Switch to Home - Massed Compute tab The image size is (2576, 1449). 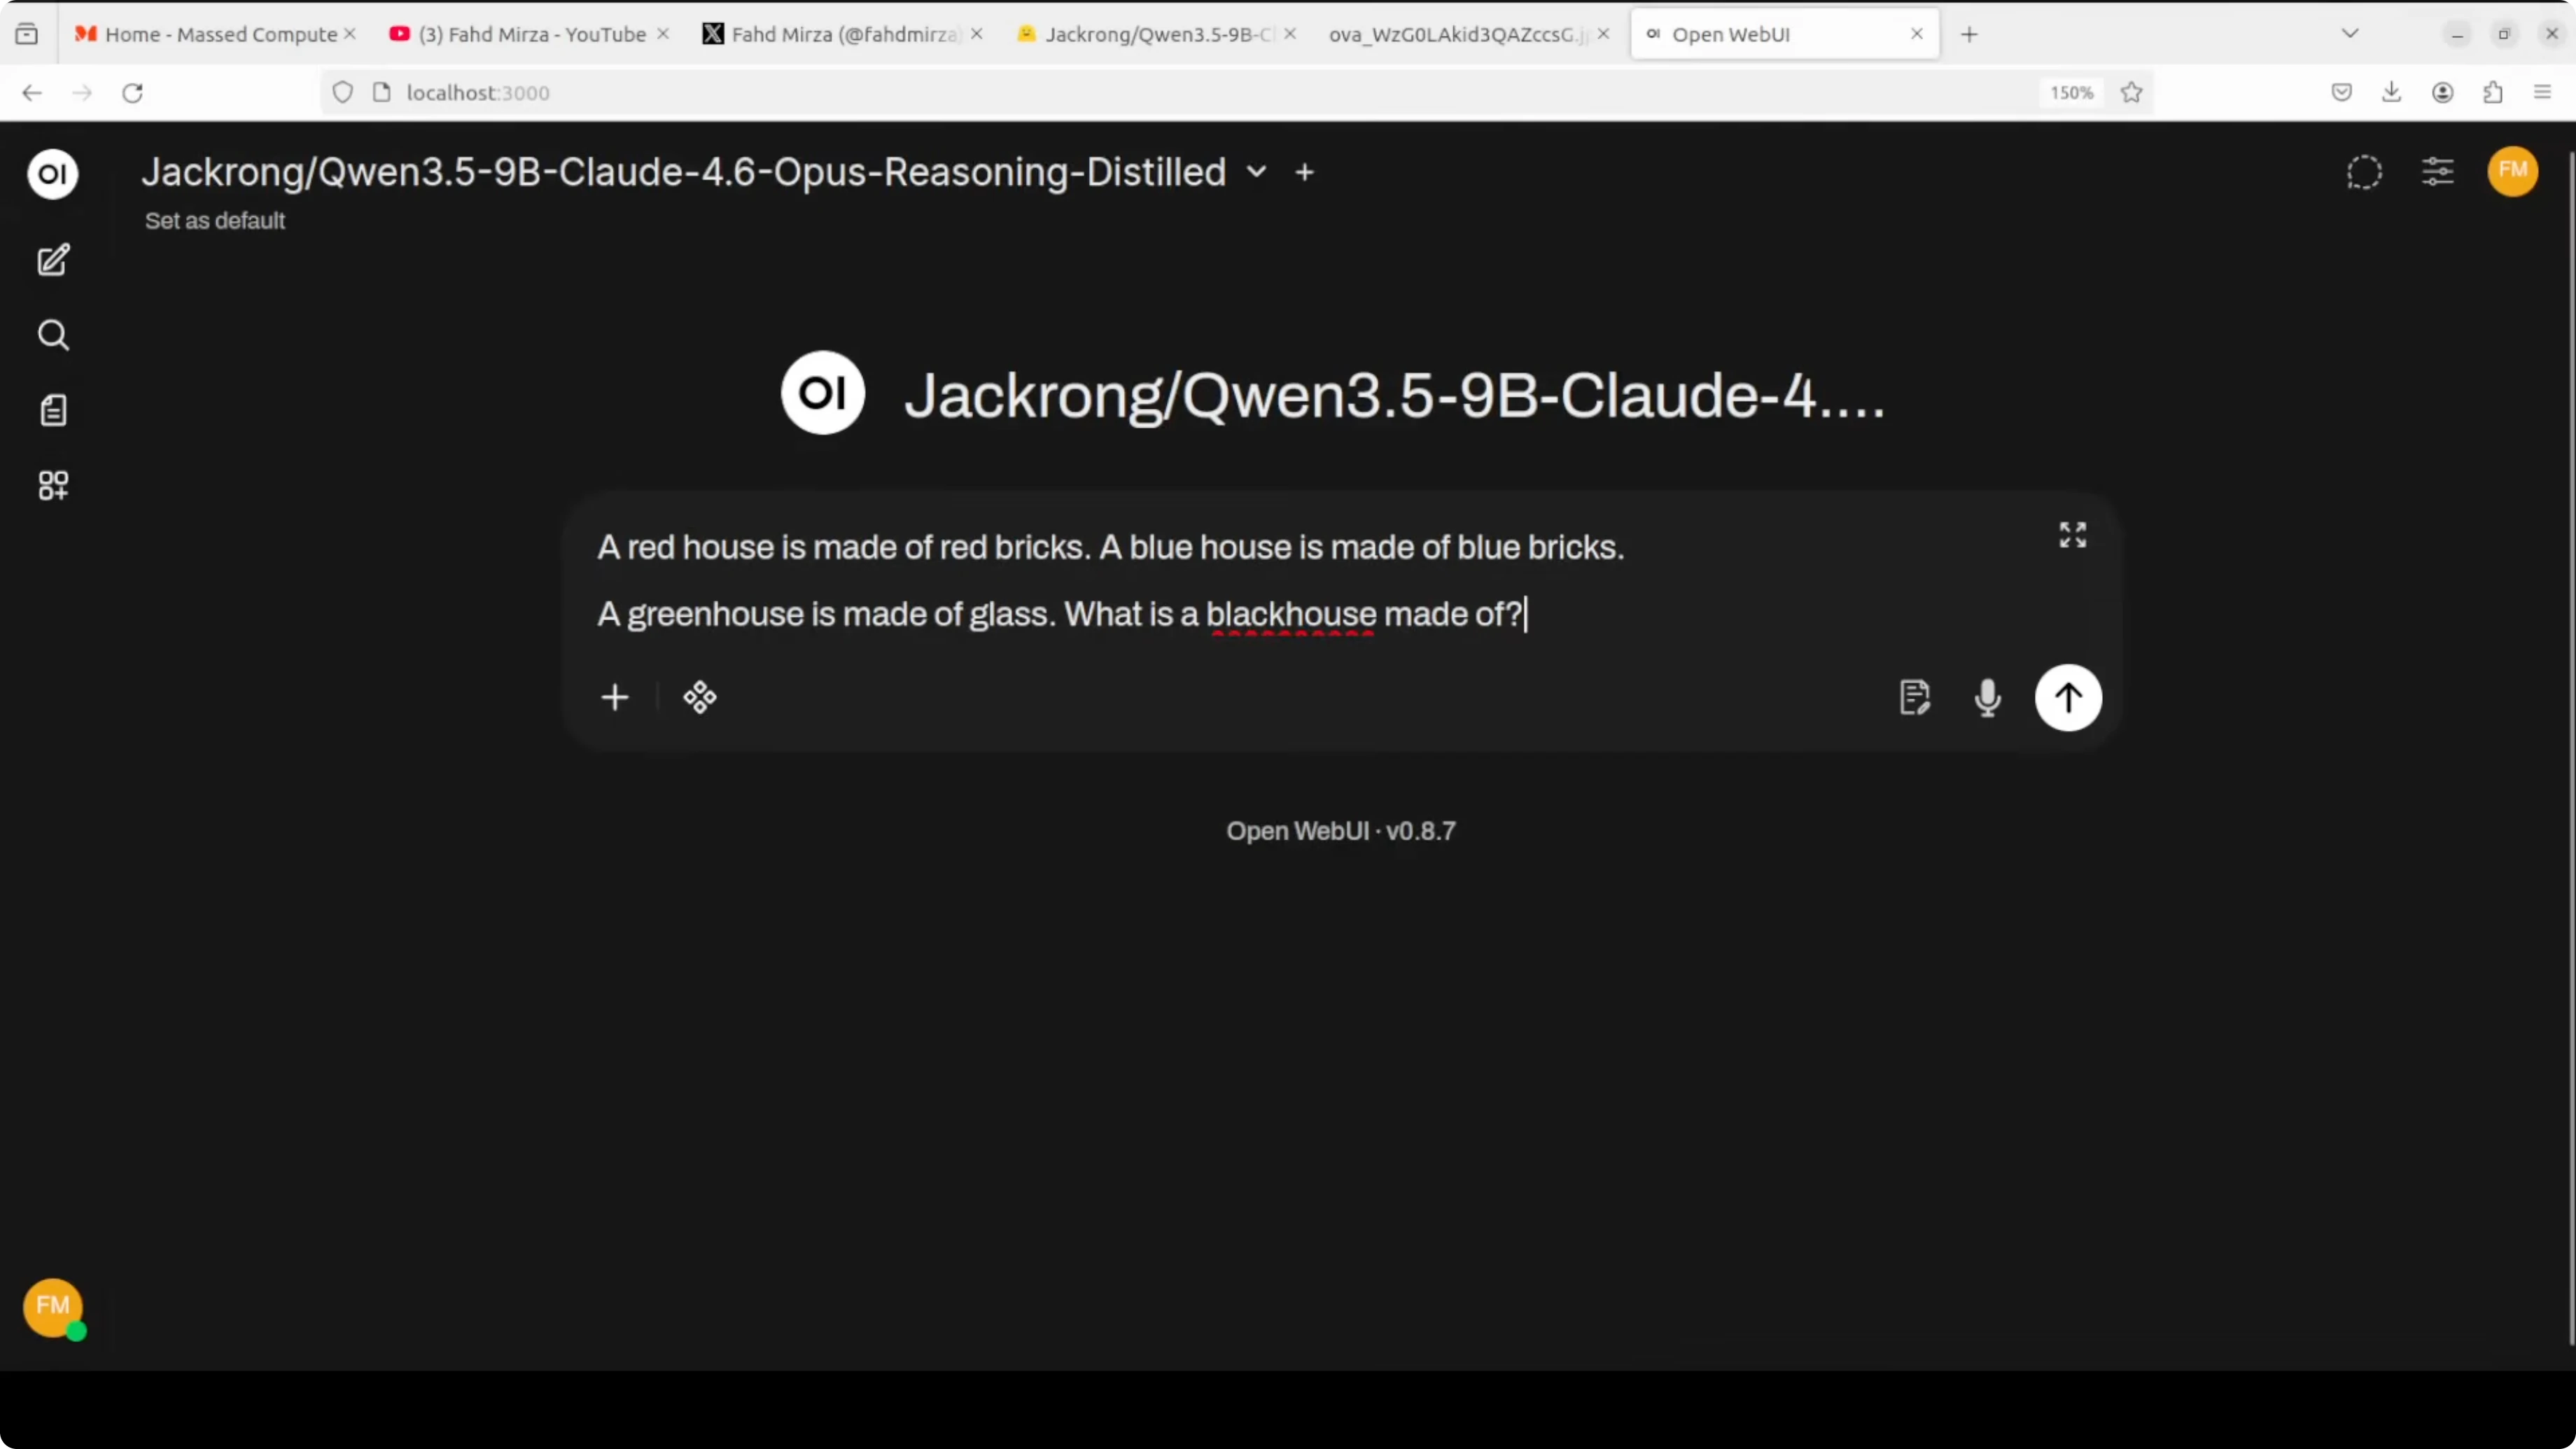[x=220, y=34]
